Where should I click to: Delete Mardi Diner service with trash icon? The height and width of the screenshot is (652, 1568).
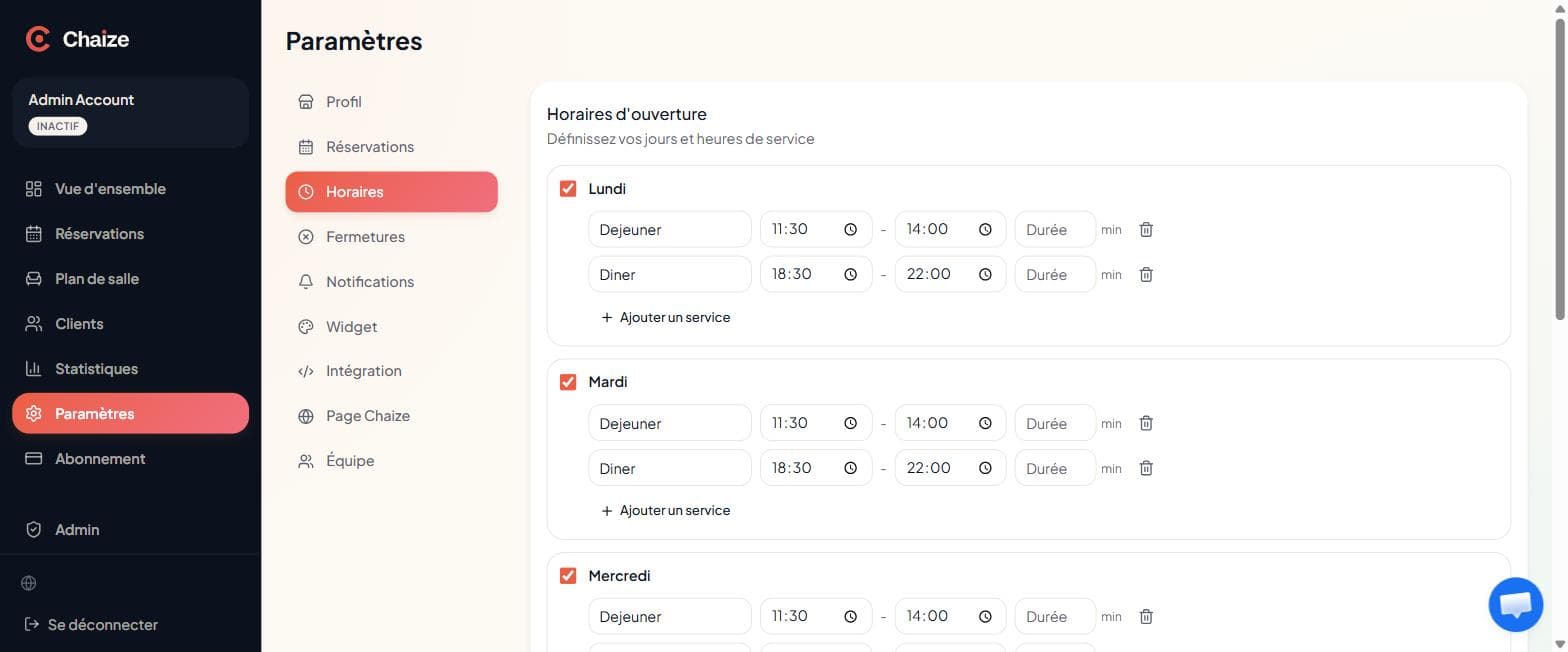click(1146, 468)
